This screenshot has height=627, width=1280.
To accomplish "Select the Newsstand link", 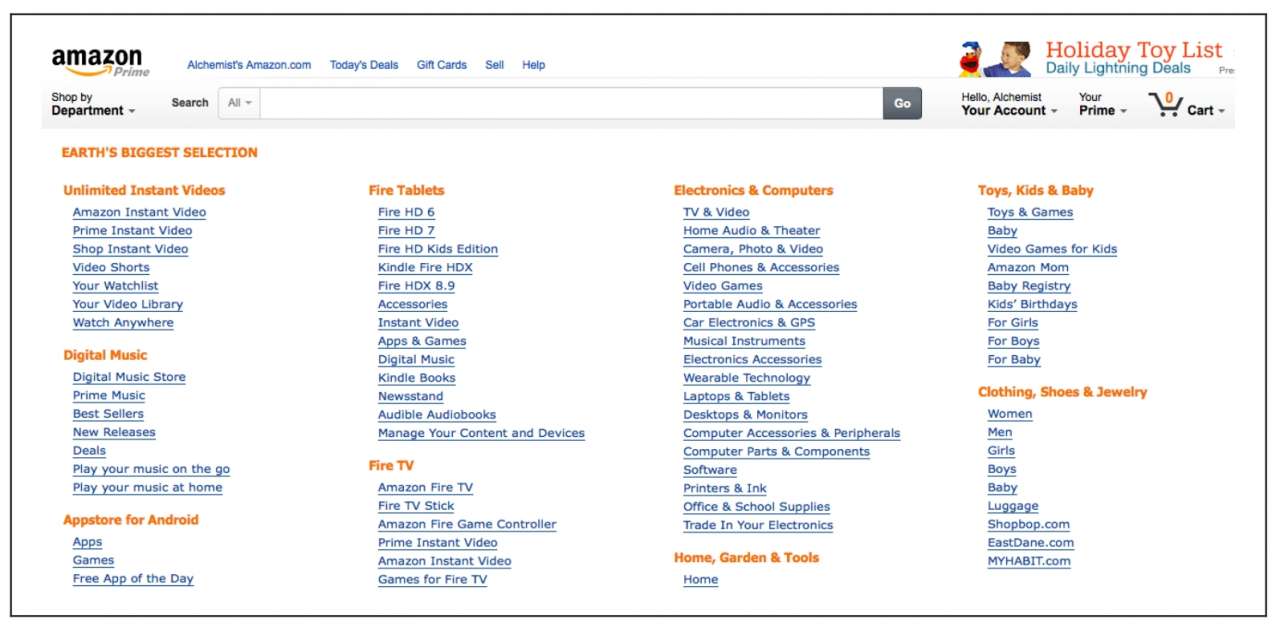I will click(410, 397).
